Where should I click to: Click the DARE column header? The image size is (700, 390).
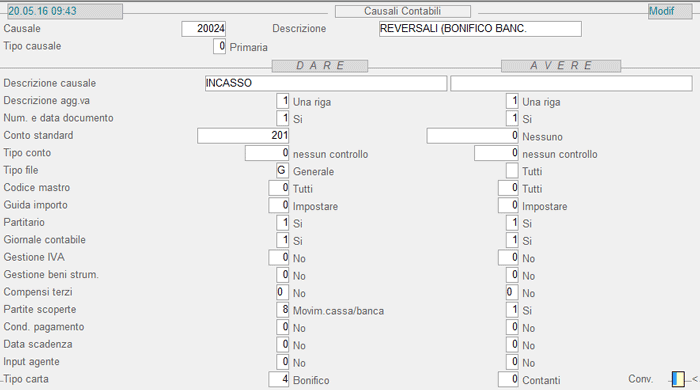click(x=320, y=66)
